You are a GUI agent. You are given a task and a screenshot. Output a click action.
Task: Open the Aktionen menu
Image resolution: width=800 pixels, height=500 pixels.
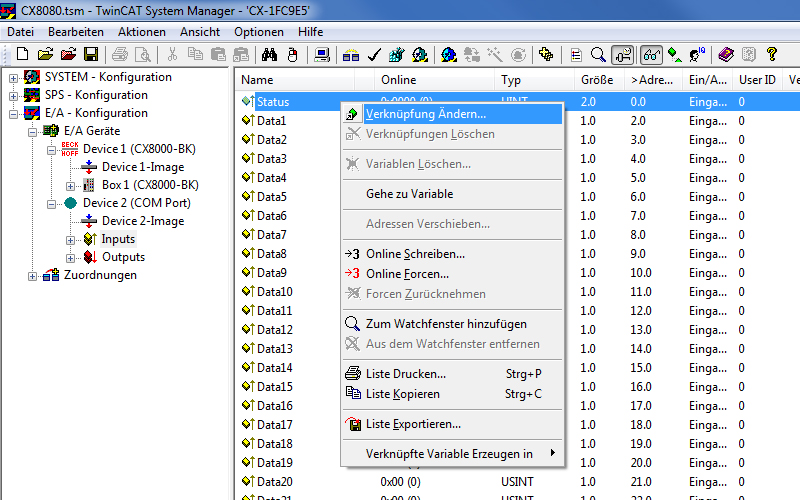coord(142,32)
